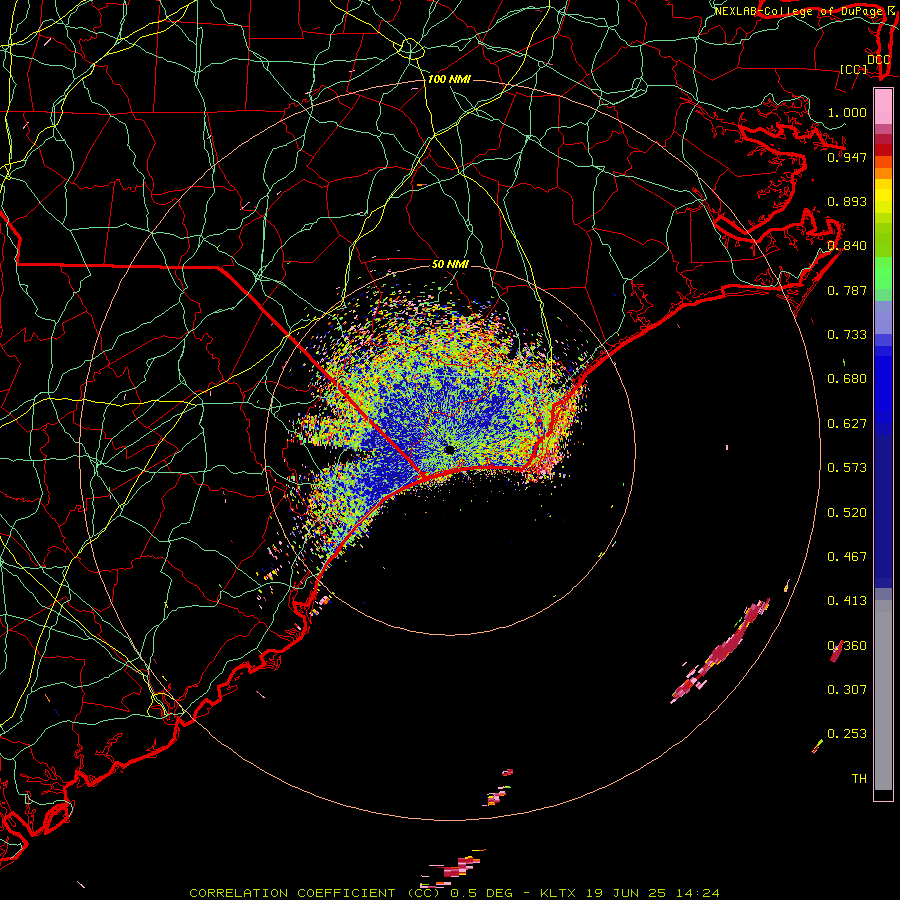Click the 0.573 scale value
Image resolution: width=900 pixels, height=900 pixels.
point(847,468)
